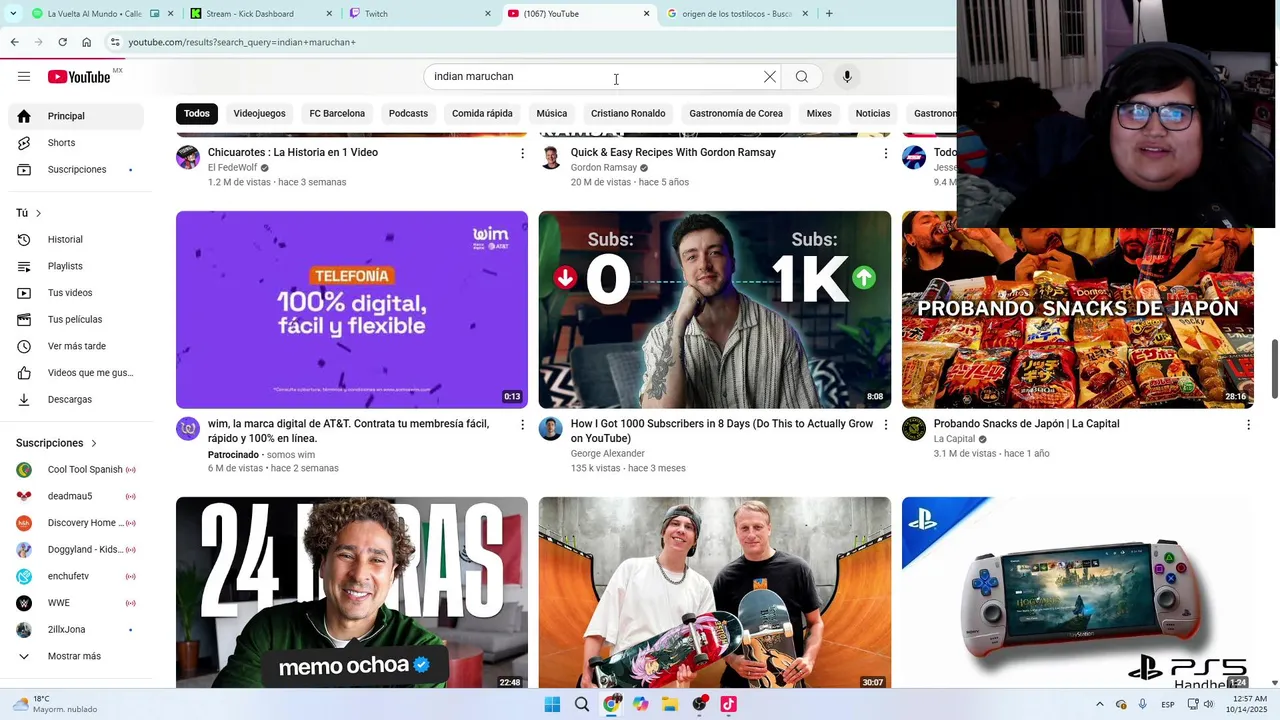The height and width of the screenshot is (720, 1280).
Task: Open Videos que me gustan list
Action: [x=76, y=373]
